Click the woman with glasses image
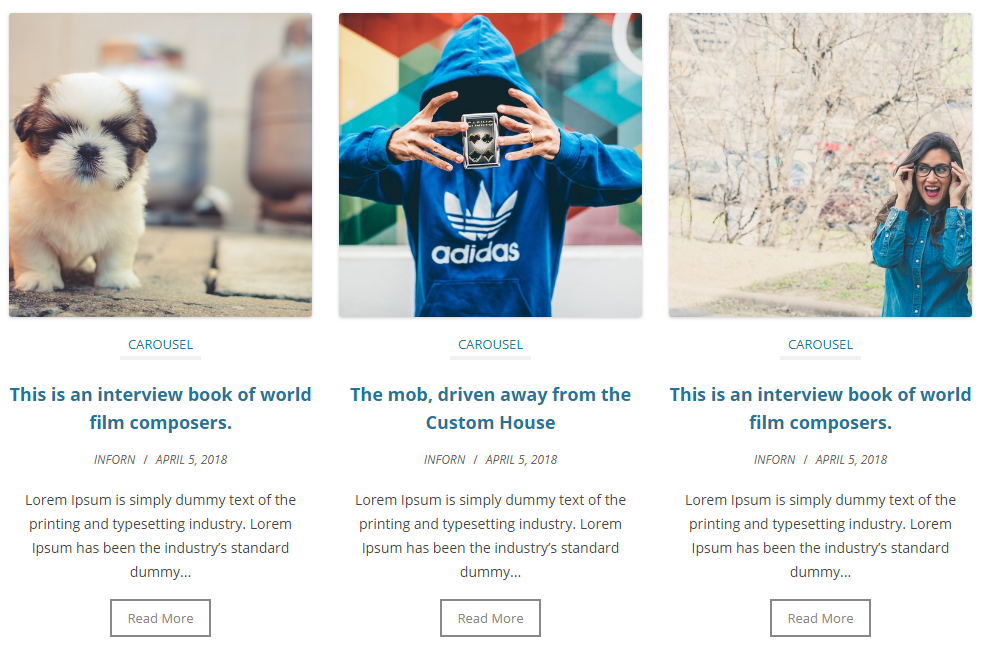986x649 pixels. pyautogui.click(x=820, y=165)
